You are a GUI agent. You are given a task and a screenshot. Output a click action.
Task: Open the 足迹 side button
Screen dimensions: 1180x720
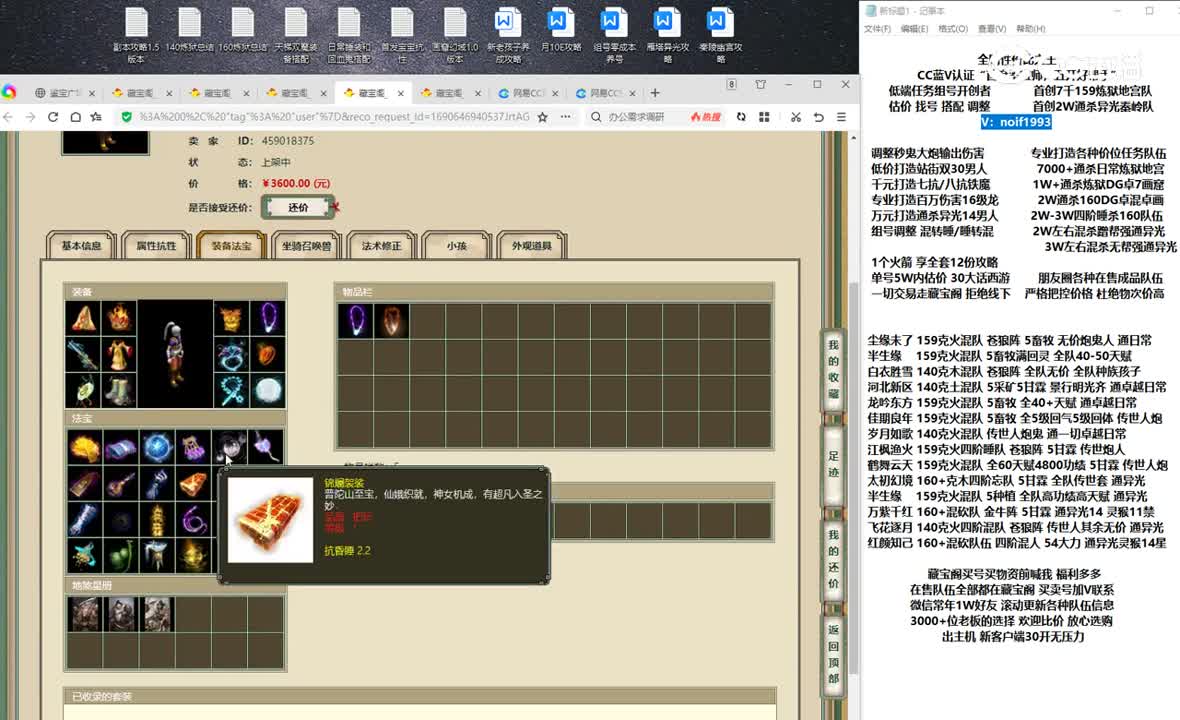(833, 464)
